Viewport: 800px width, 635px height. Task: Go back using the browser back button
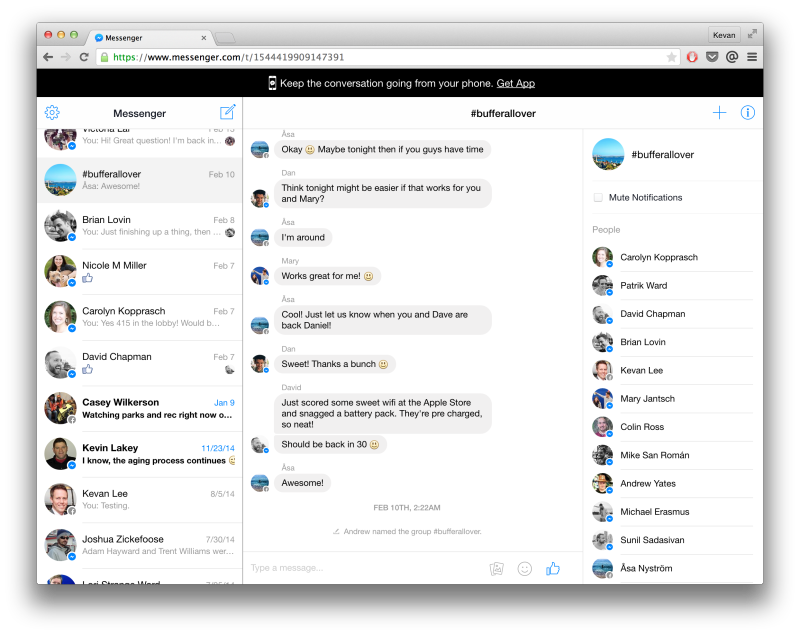click(47, 57)
